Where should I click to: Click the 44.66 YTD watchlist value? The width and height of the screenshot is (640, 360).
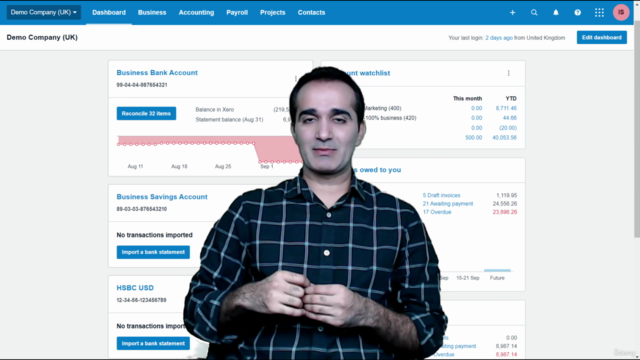click(510, 118)
